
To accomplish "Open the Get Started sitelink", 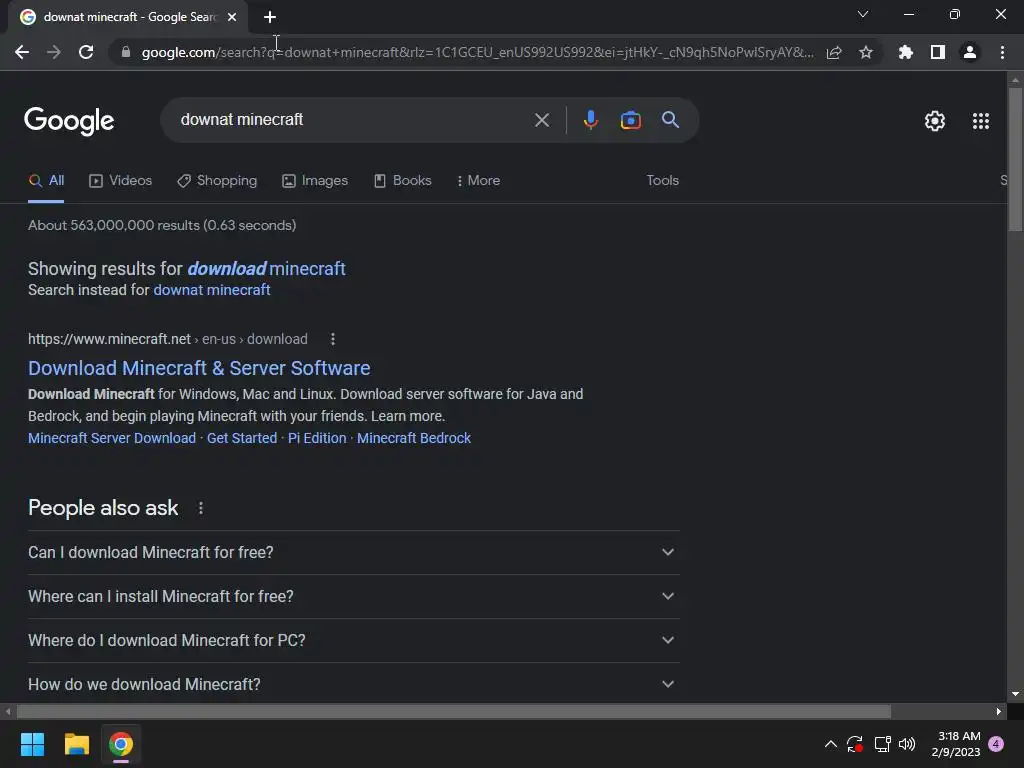I will click(x=242, y=438).
